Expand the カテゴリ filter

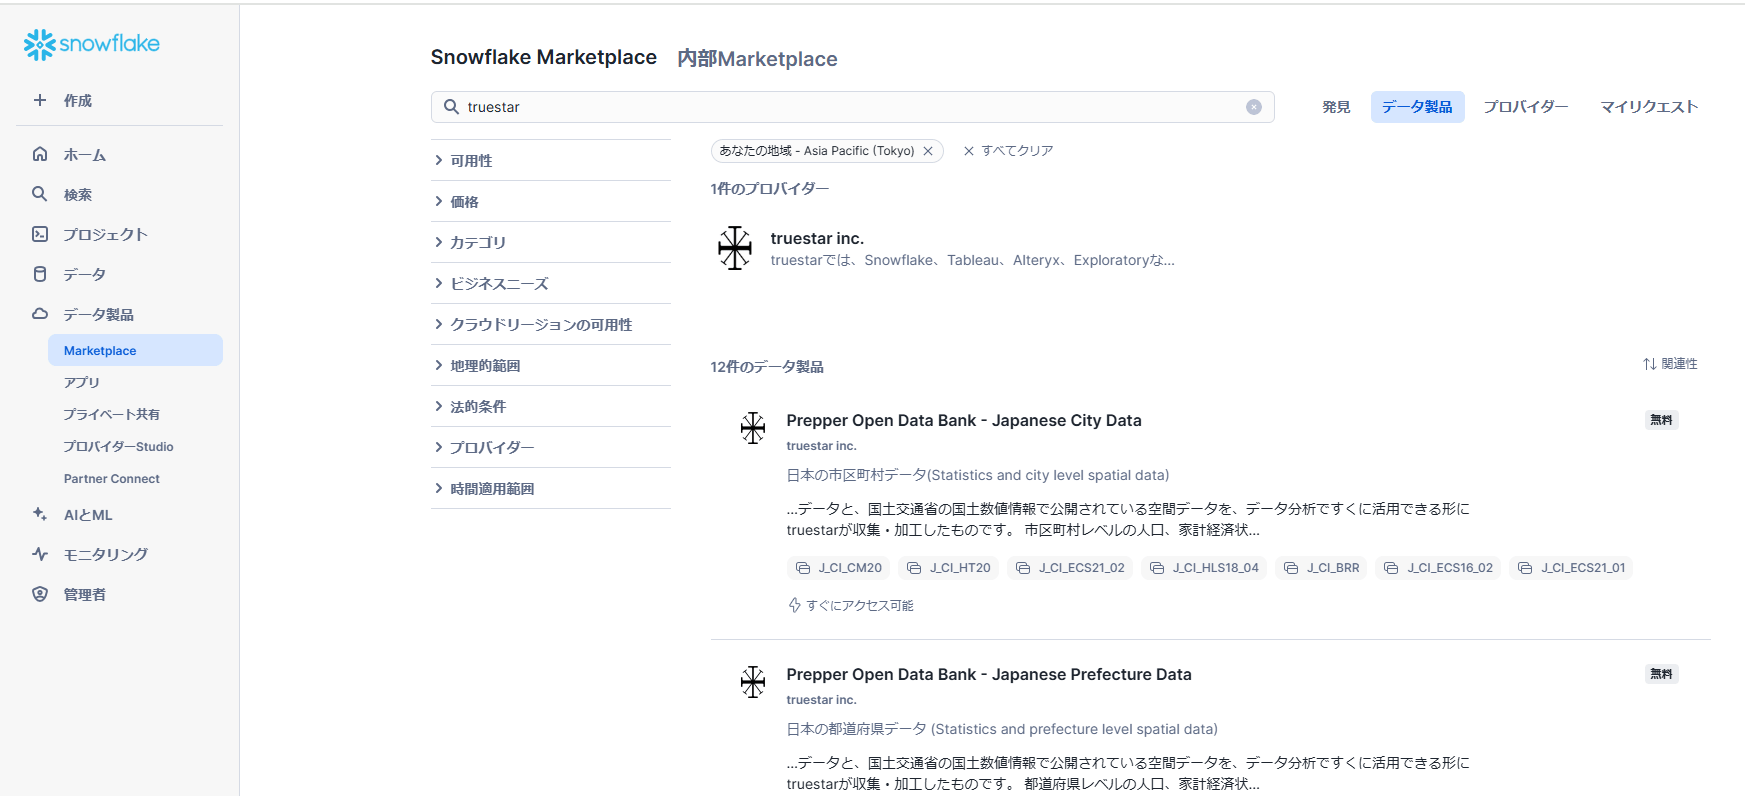[551, 242]
